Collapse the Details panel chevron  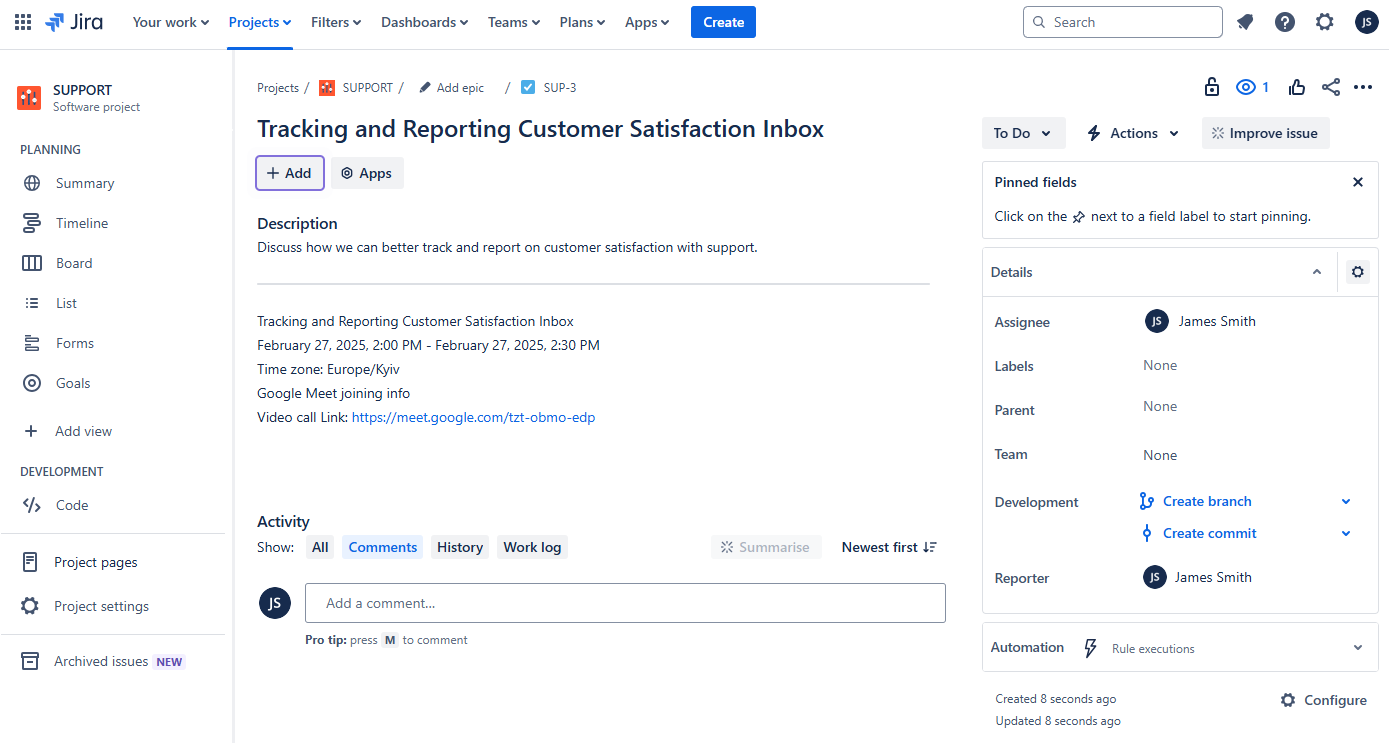1317,271
